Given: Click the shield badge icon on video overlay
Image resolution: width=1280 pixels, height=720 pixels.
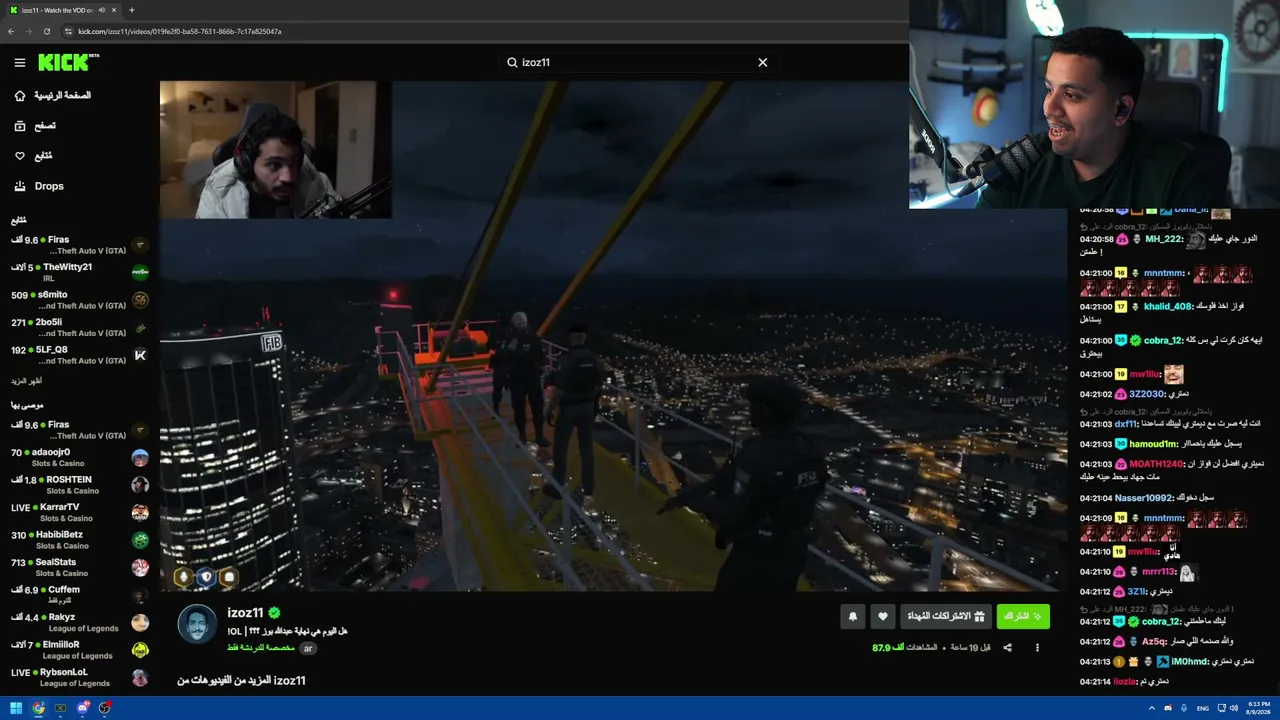Looking at the screenshot, I should point(206,576).
